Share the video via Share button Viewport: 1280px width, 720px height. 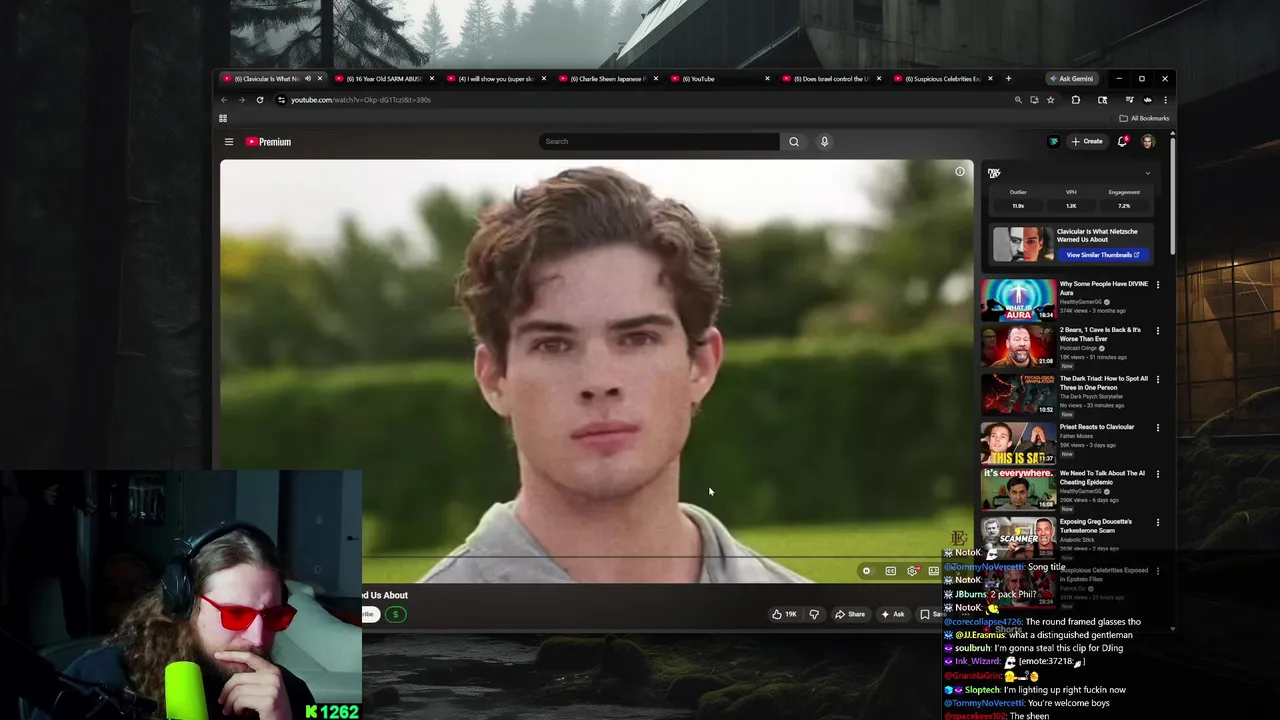[850, 614]
